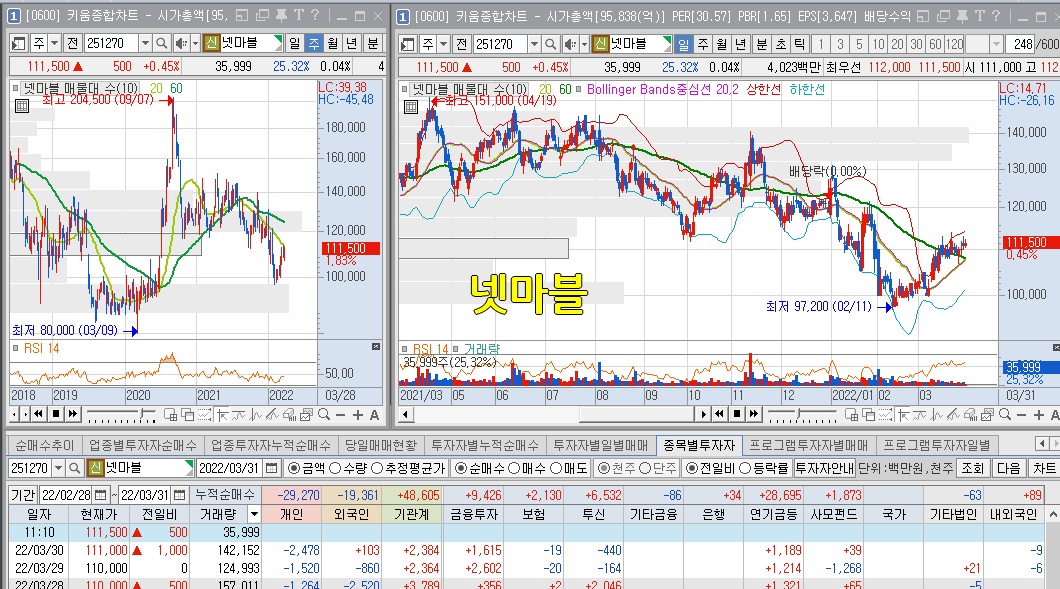Open stock code dropdown in right chart toolbar
The width and height of the screenshot is (1060, 589).
tap(534, 45)
